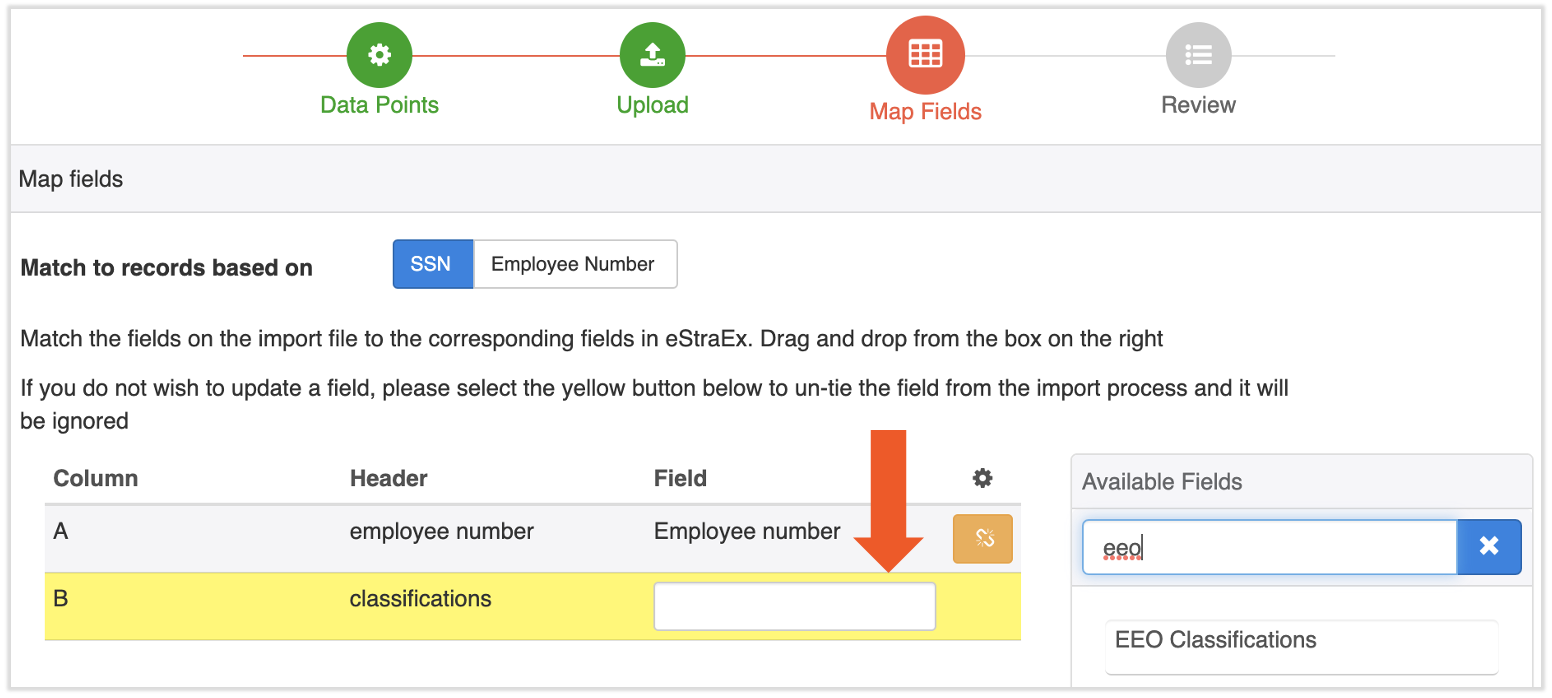Click the Data Points gear step icon

click(379, 55)
